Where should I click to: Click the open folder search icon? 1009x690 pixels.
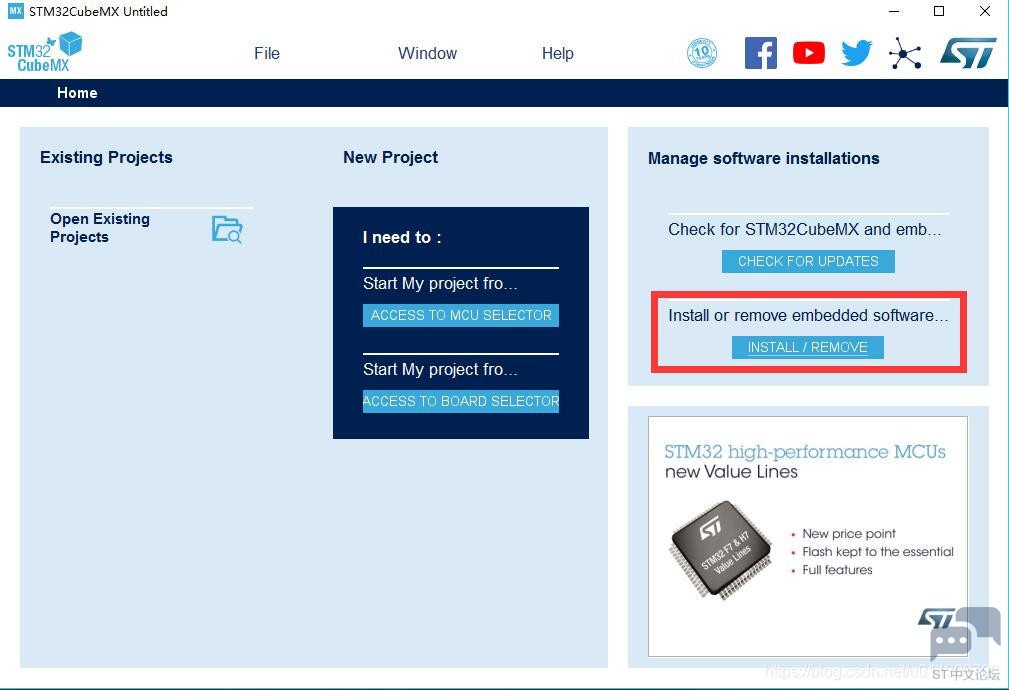click(x=227, y=229)
